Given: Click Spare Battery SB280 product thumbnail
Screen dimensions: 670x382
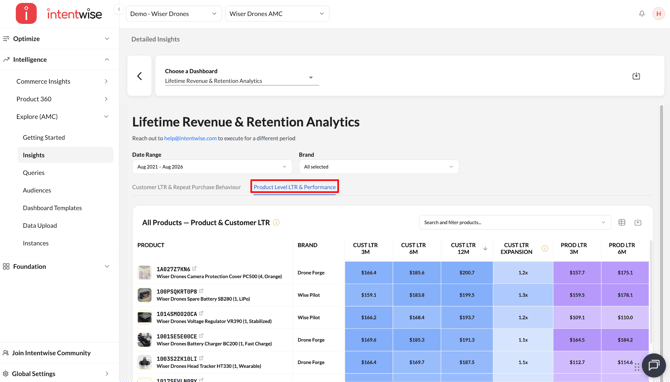Looking at the screenshot, I should 144,295.
